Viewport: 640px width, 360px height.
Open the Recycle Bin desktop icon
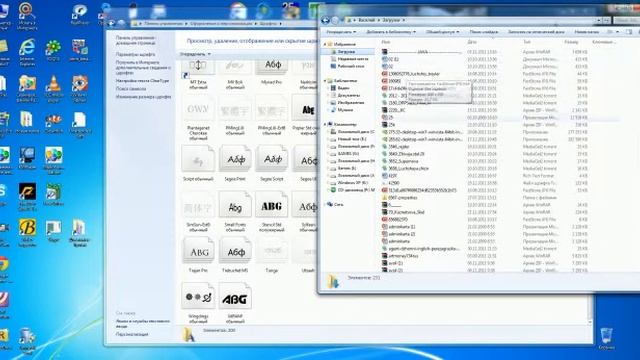tap(607, 338)
